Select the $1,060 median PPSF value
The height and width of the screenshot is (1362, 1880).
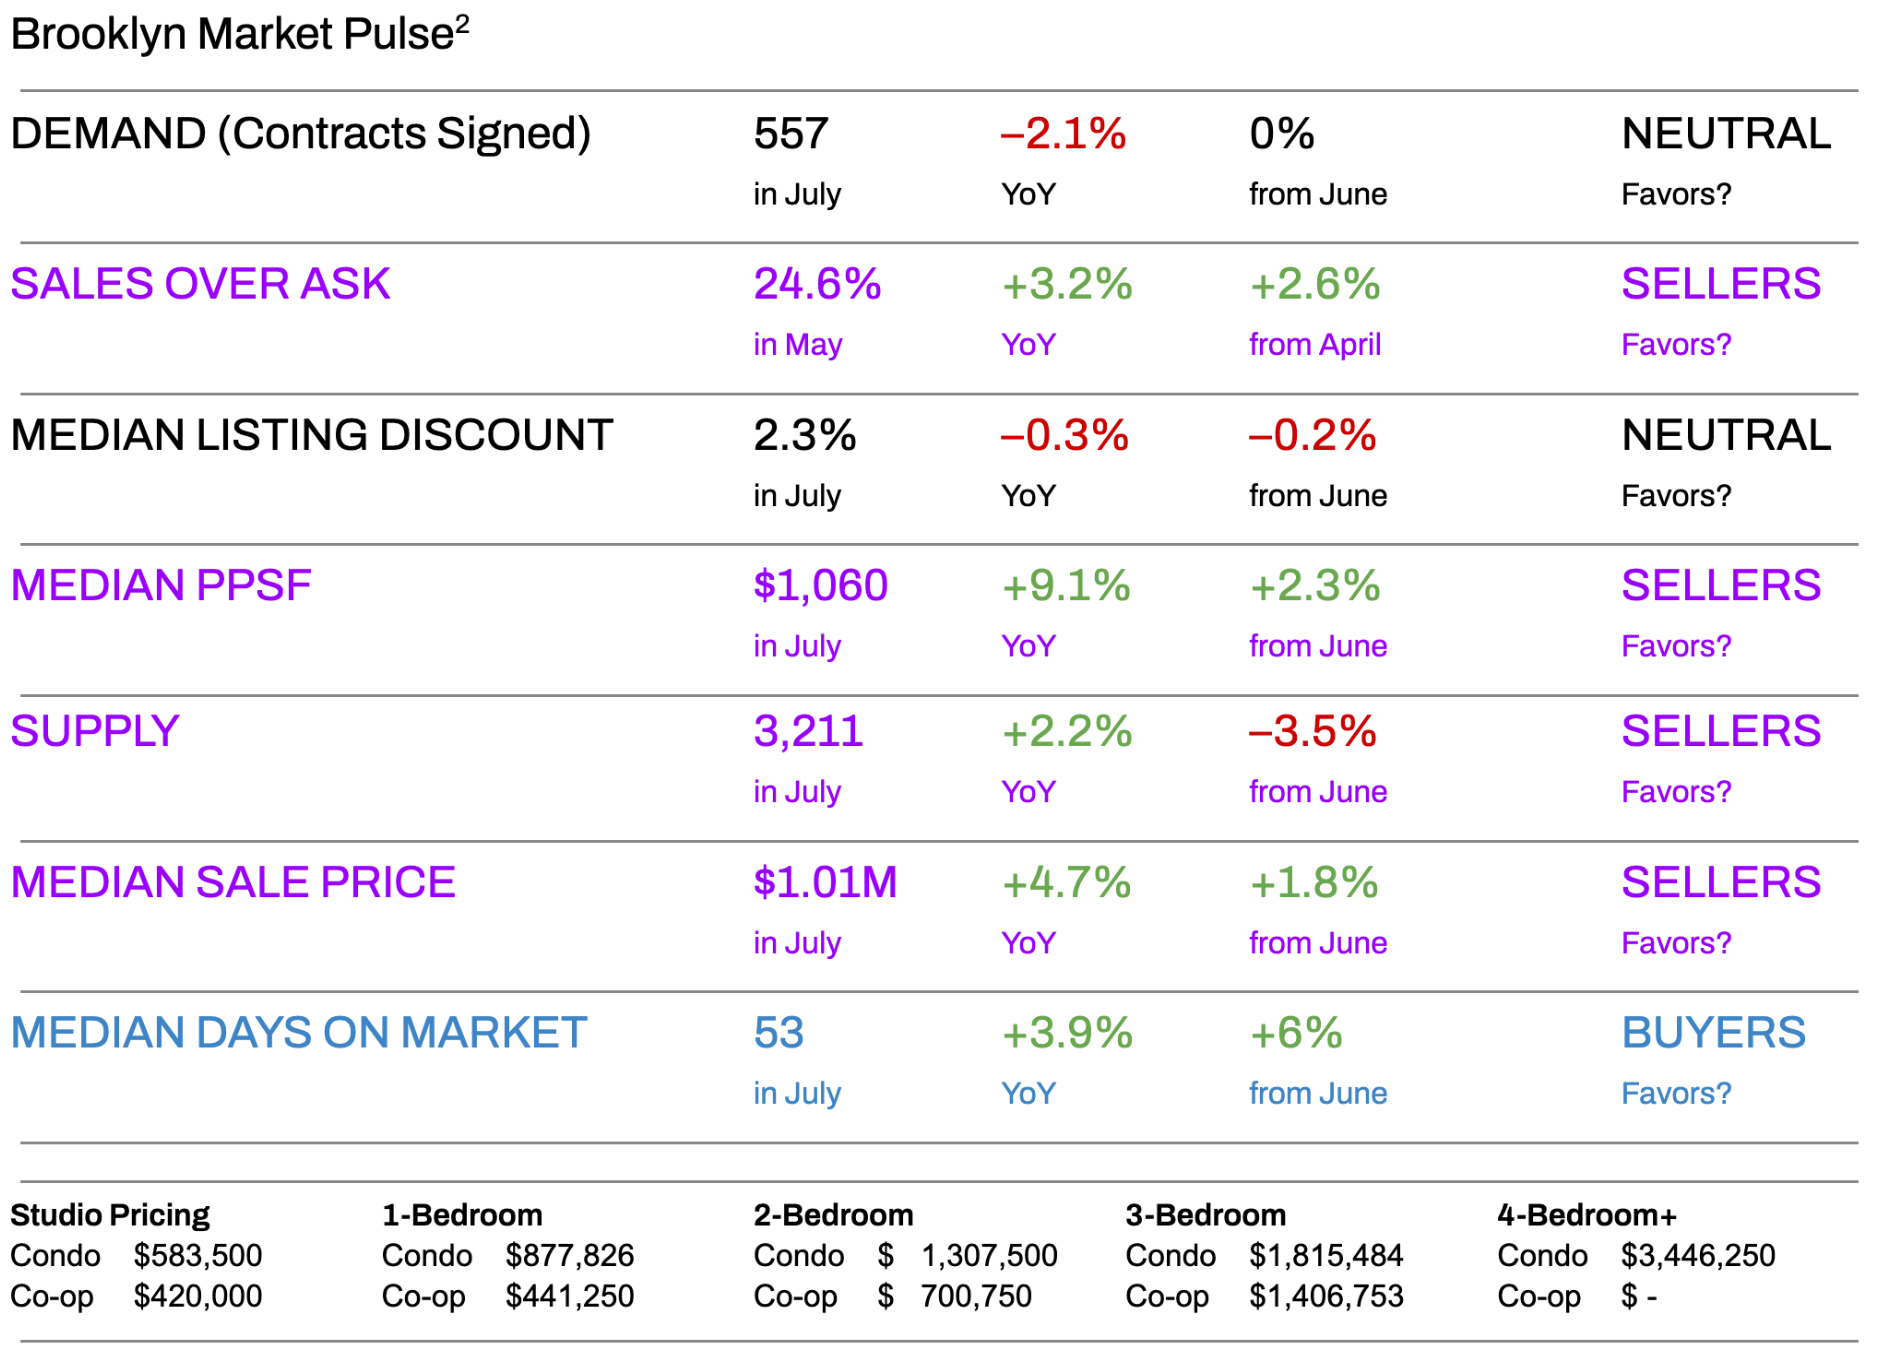pos(820,586)
